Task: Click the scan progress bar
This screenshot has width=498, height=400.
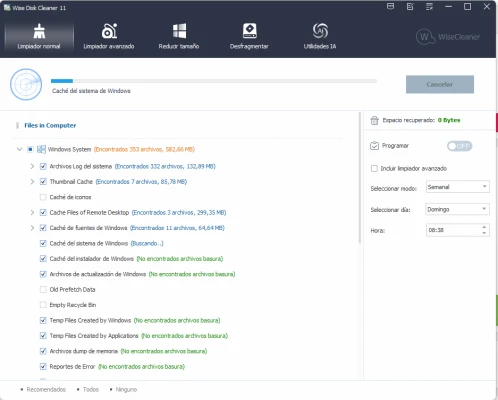Action: [x=214, y=81]
